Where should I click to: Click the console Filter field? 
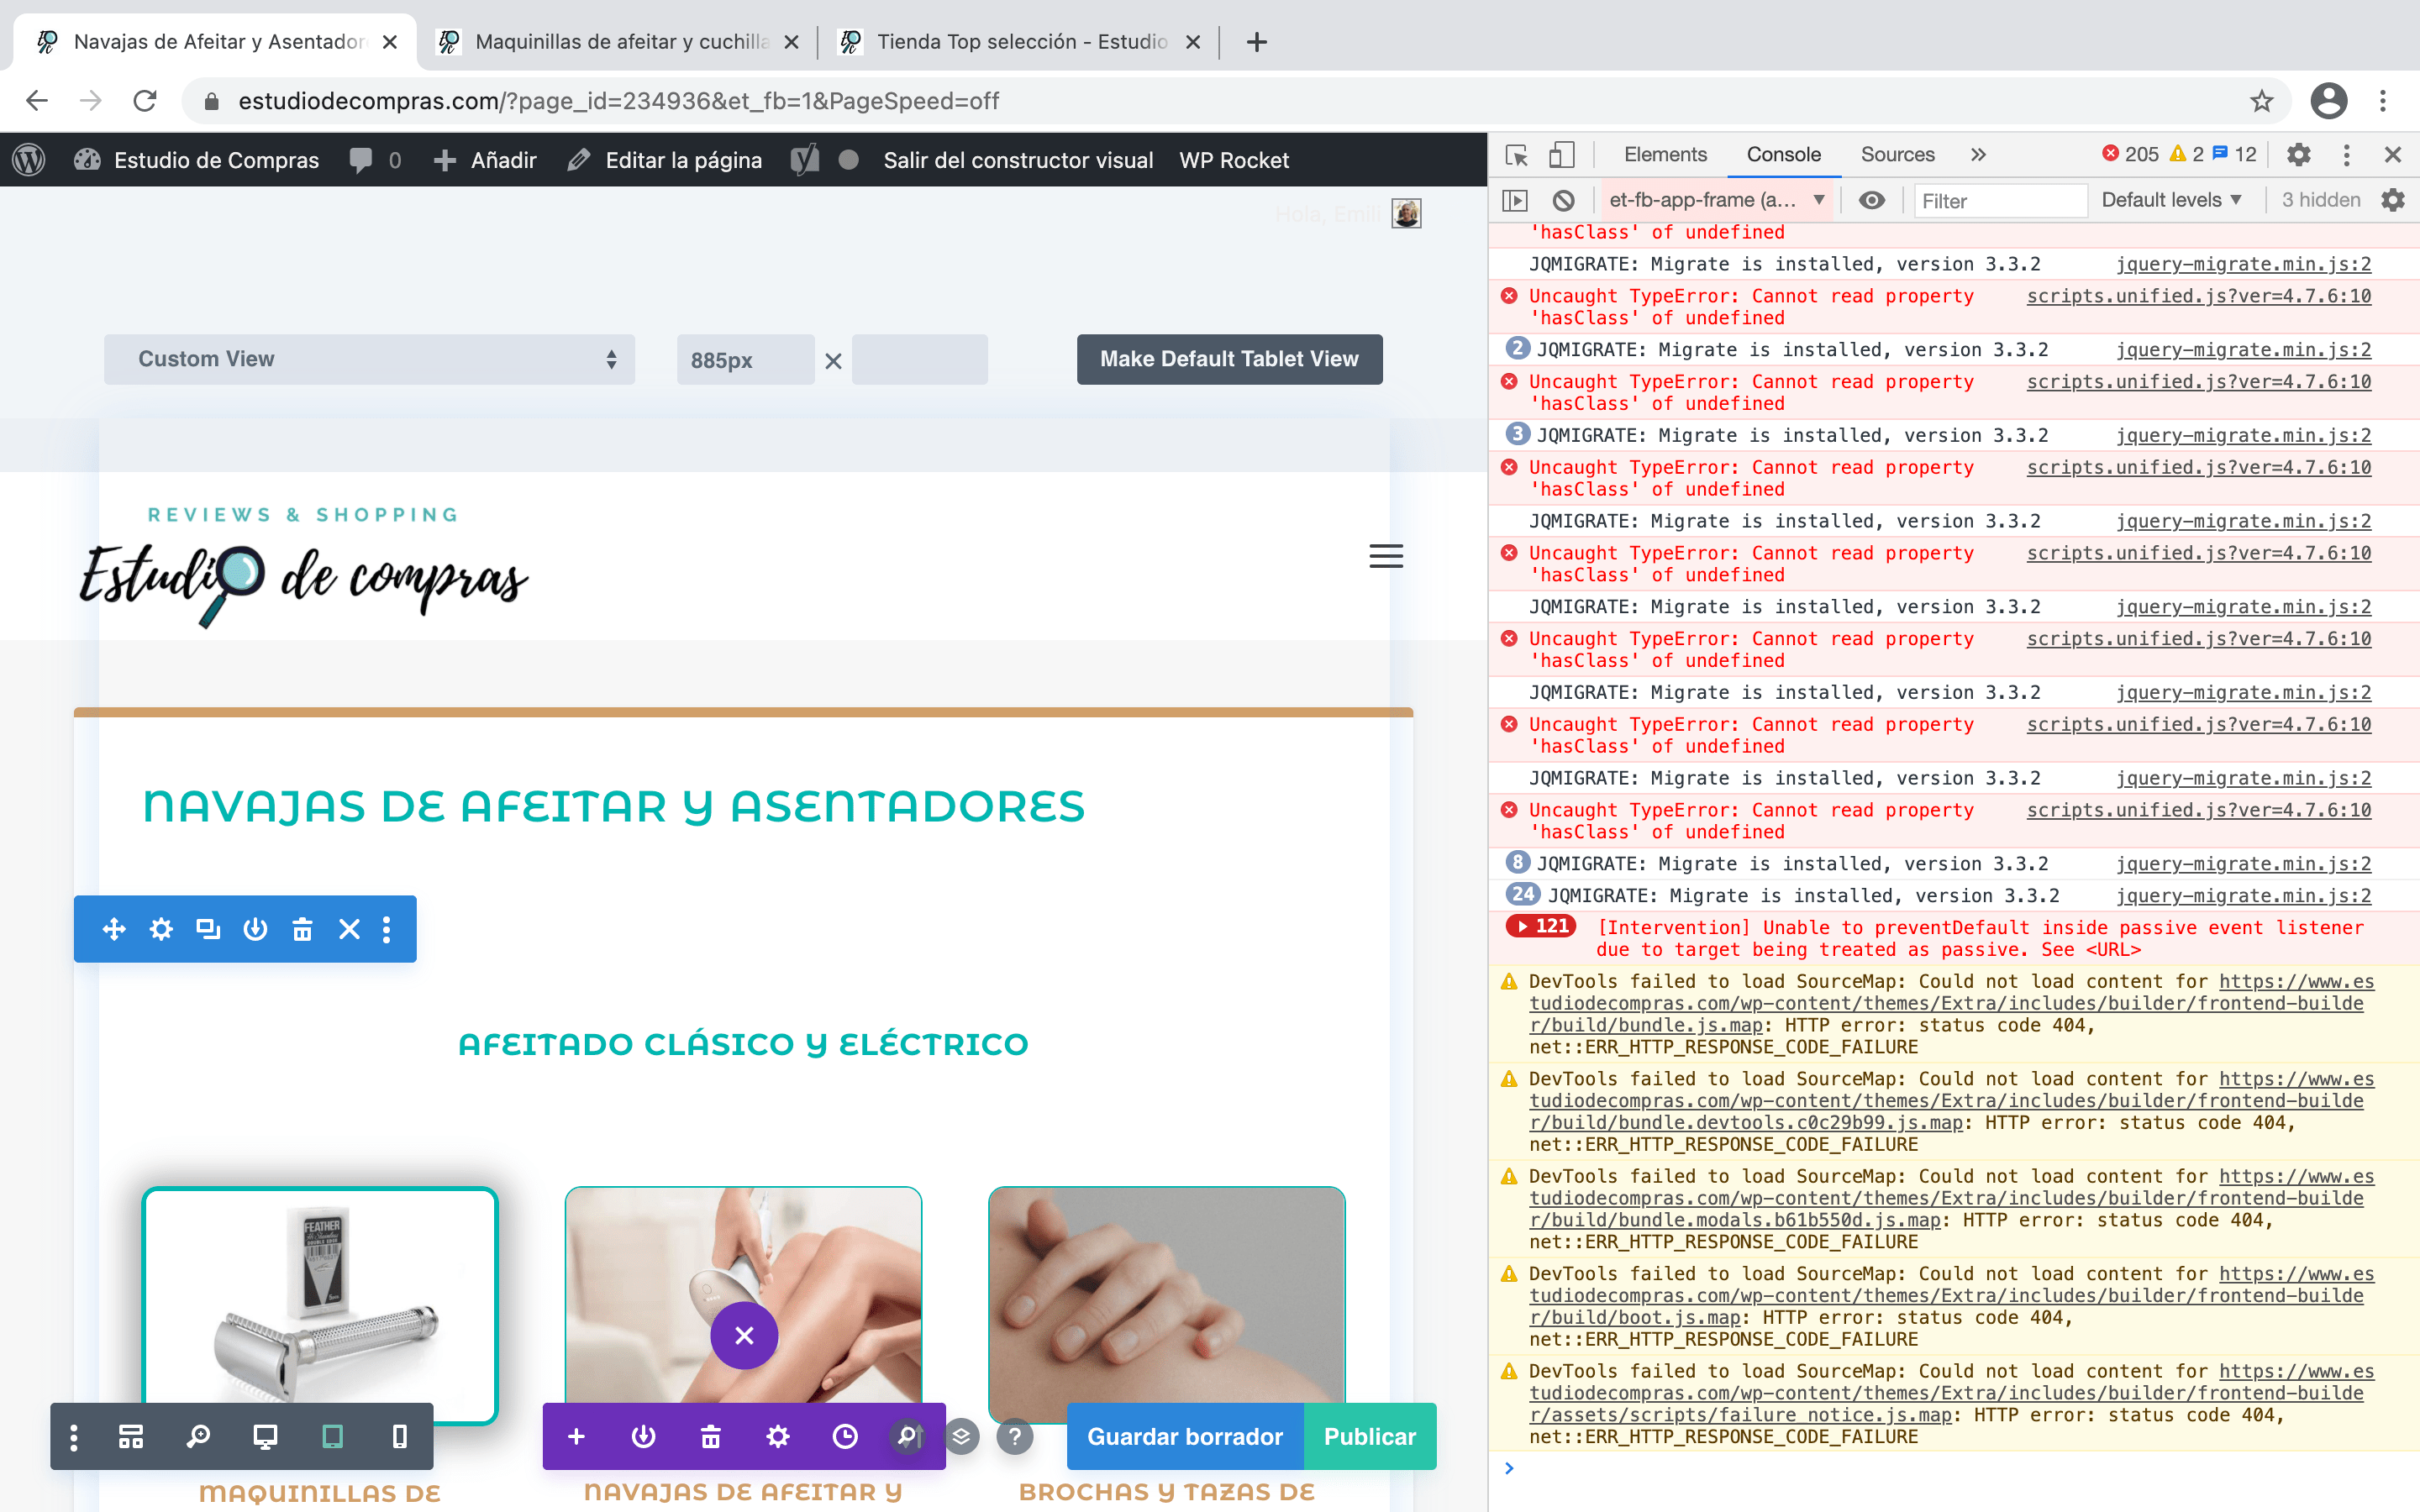[2000, 201]
